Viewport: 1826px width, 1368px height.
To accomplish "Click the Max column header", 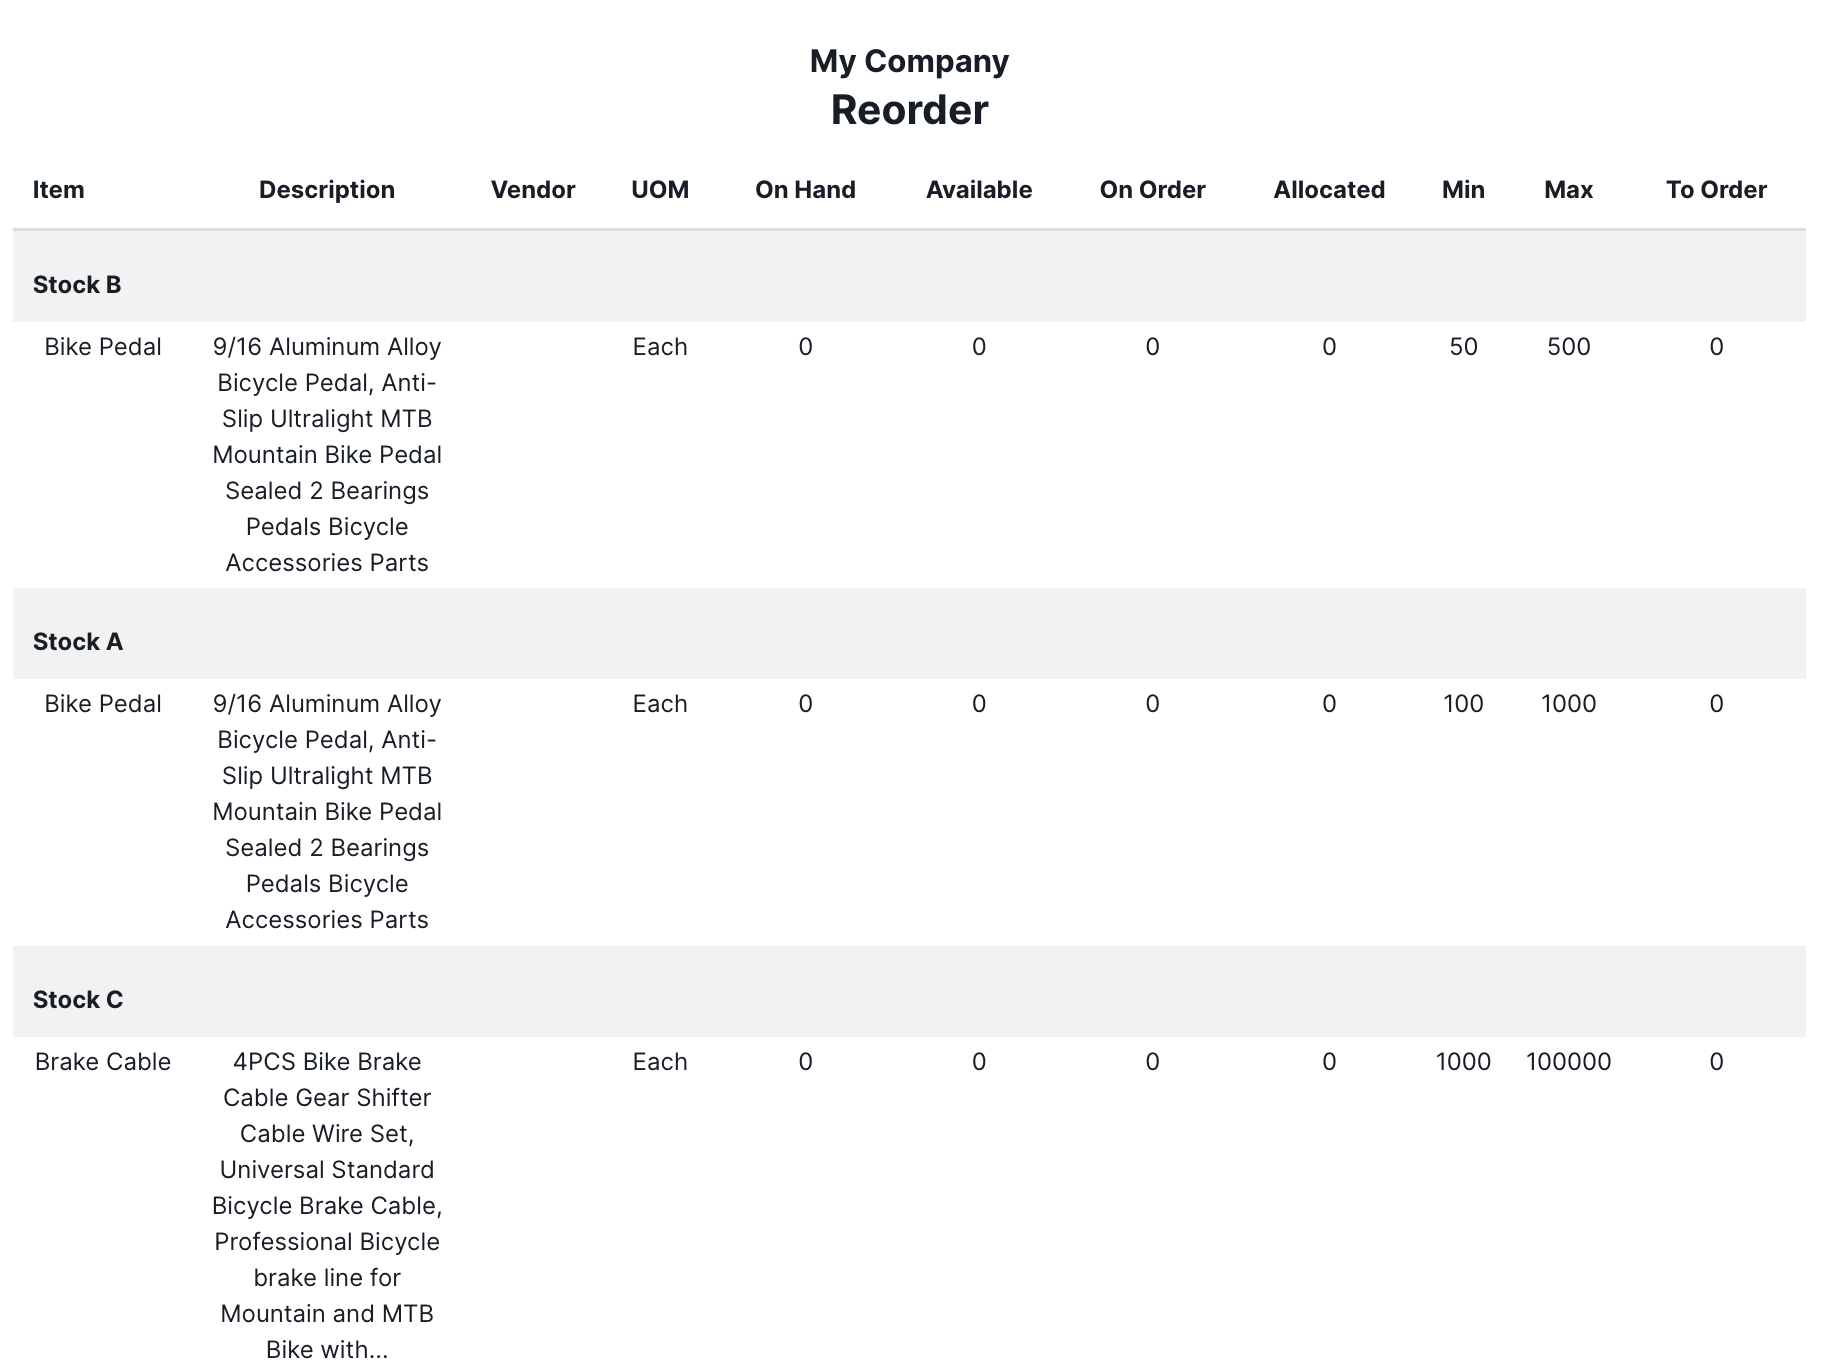I will pos(1568,190).
